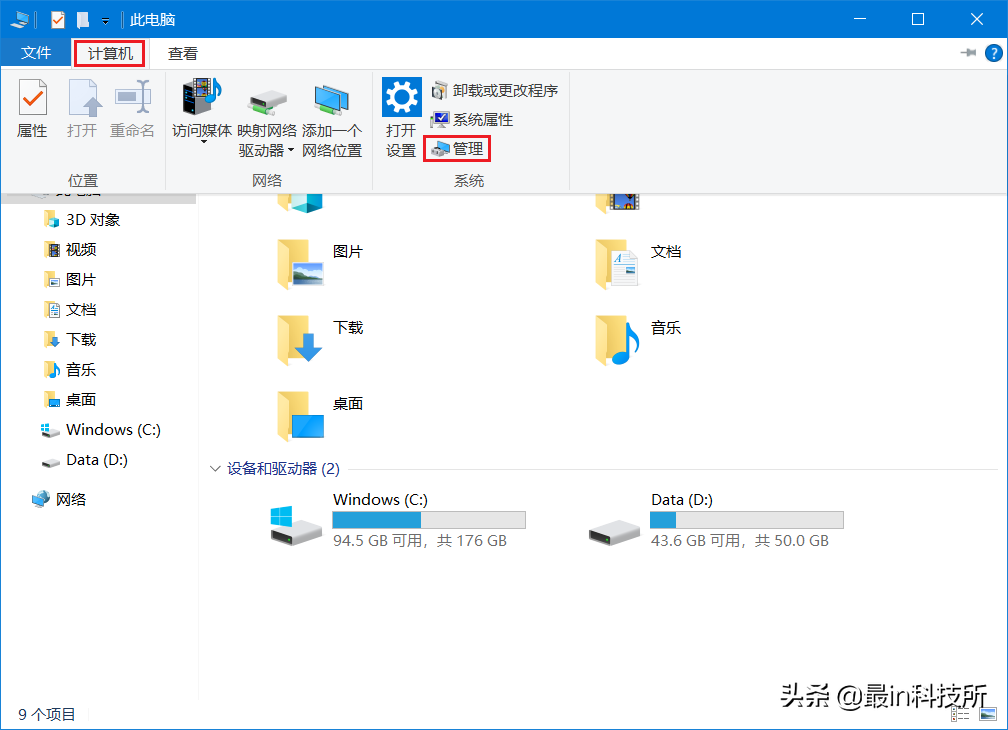Expand the 映射网络驱动器 dropdown arrow
The width and height of the screenshot is (1008, 730).
coord(291,150)
